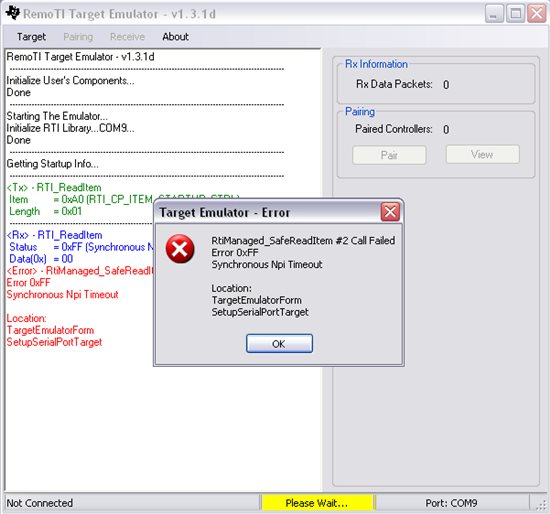Click 'Starting The Emulator...' log line
Image resolution: width=550 pixels, height=514 pixels.
click(57, 116)
